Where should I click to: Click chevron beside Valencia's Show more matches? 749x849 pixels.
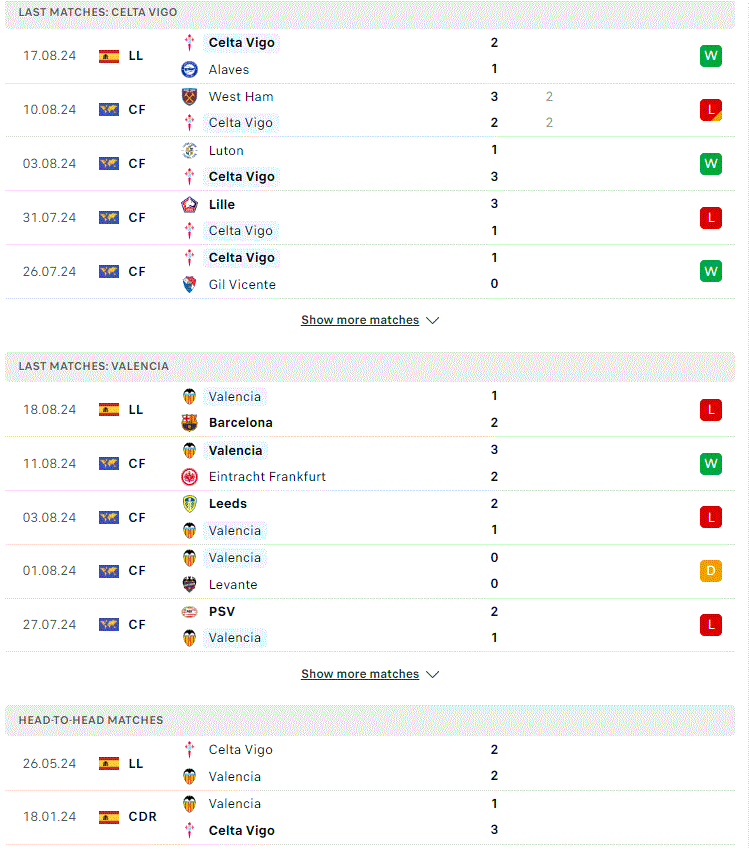[432, 675]
